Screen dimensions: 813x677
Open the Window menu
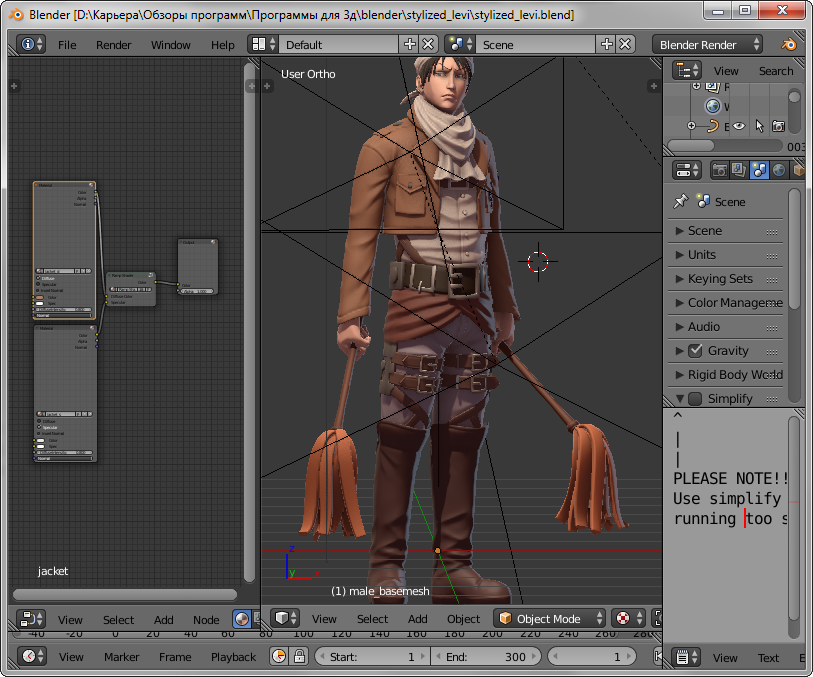(171, 45)
